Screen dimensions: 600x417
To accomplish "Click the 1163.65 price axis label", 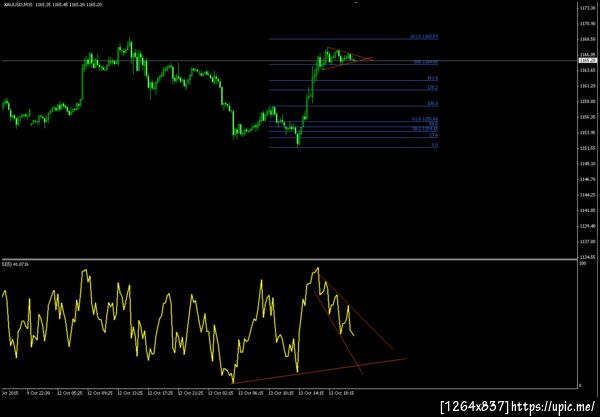I will 587,70.
